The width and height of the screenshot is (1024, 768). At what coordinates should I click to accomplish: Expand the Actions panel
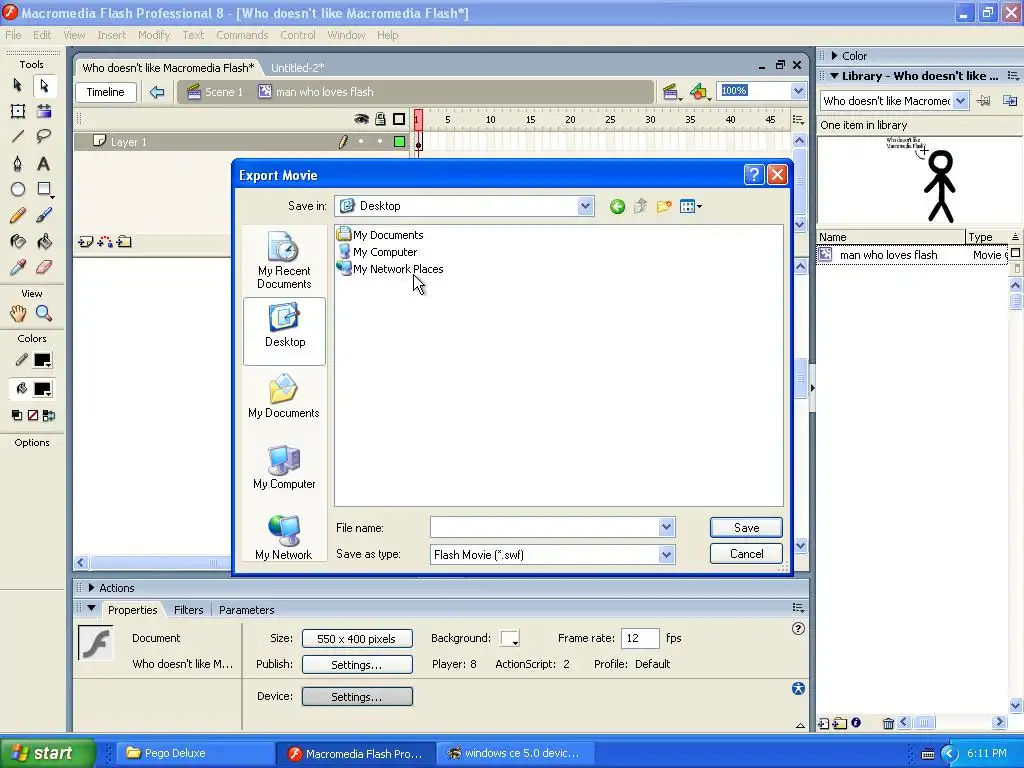tap(91, 588)
